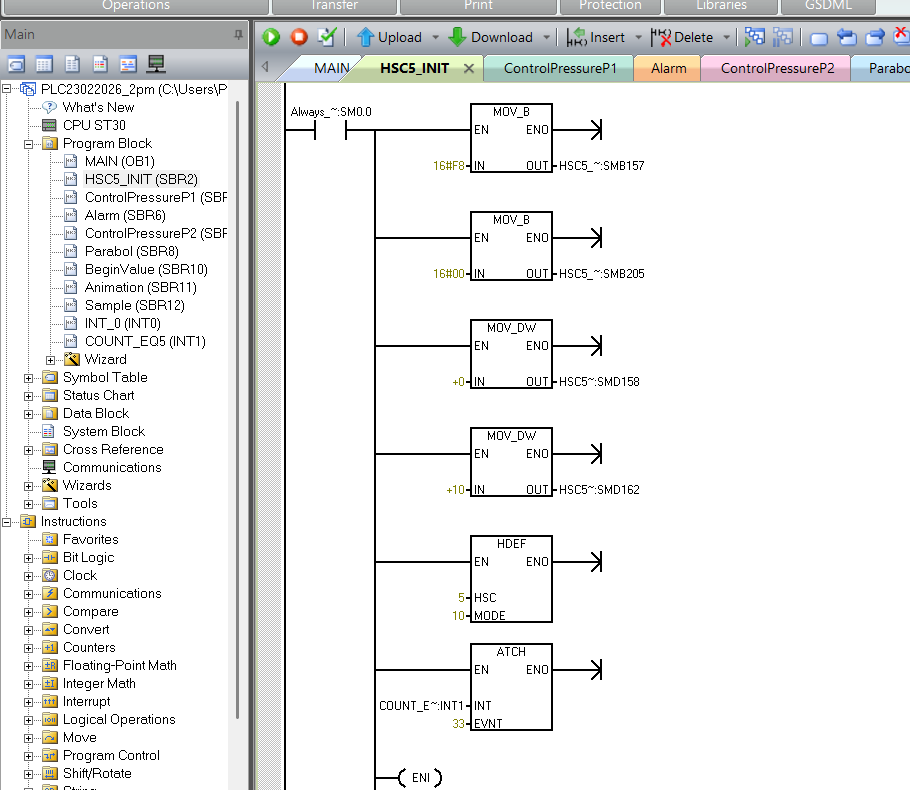Collapse the Program Block tree node
The width and height of the screenshot is (910, 790).
pos(29,144)
